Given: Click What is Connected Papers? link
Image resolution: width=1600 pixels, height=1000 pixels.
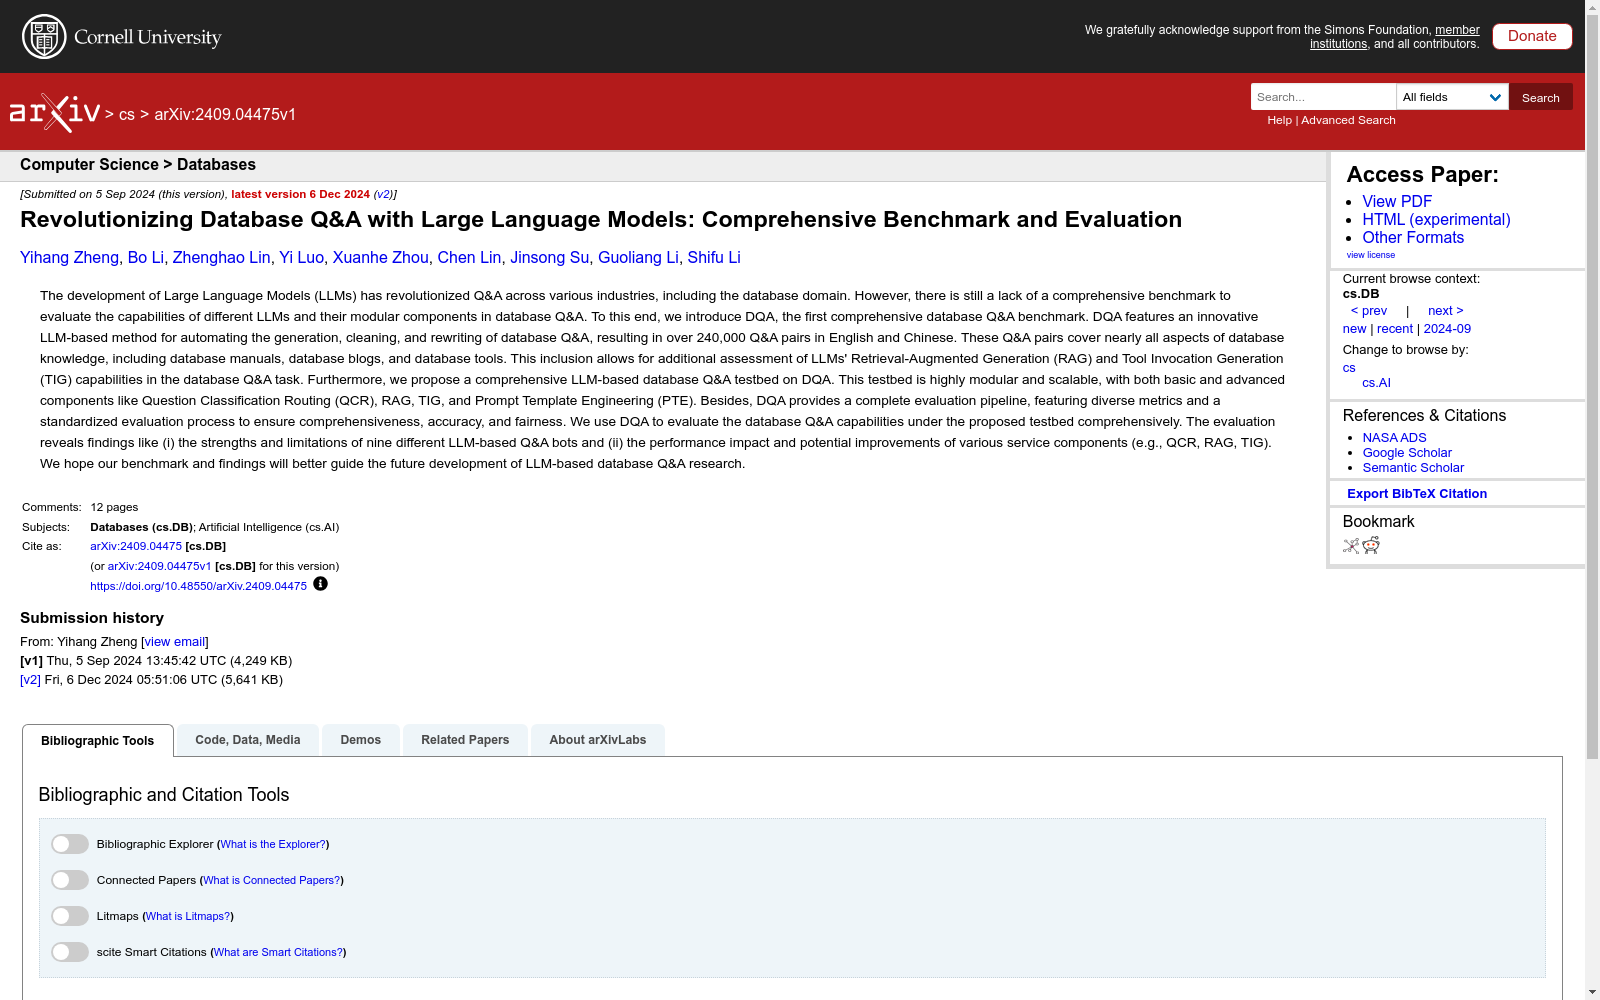Looking at the screenshot, I should click(272, 881).
